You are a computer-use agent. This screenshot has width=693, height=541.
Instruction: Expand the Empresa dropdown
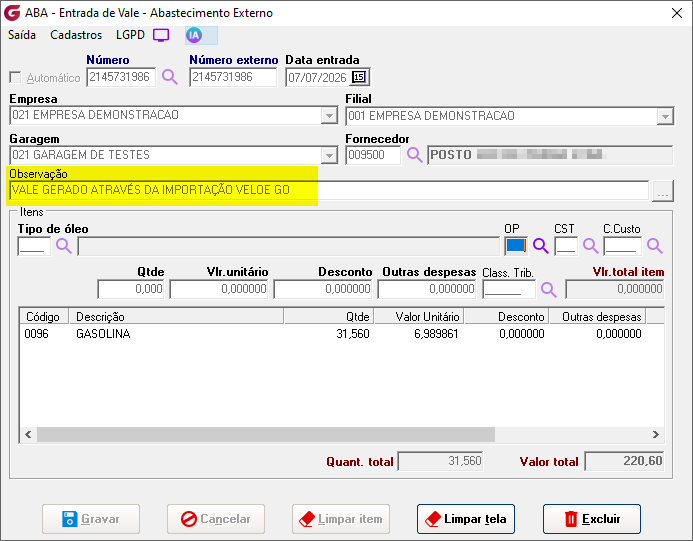click(329, 116)
